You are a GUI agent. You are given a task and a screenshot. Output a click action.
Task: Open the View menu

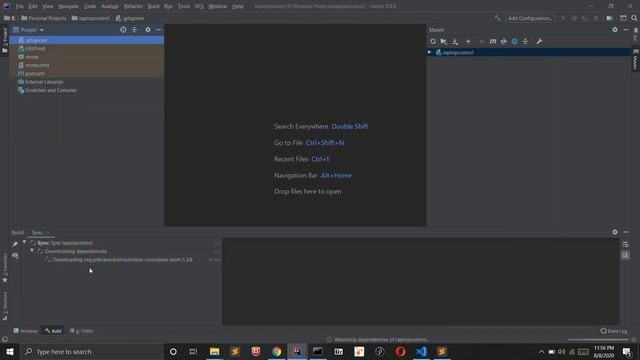48,6
